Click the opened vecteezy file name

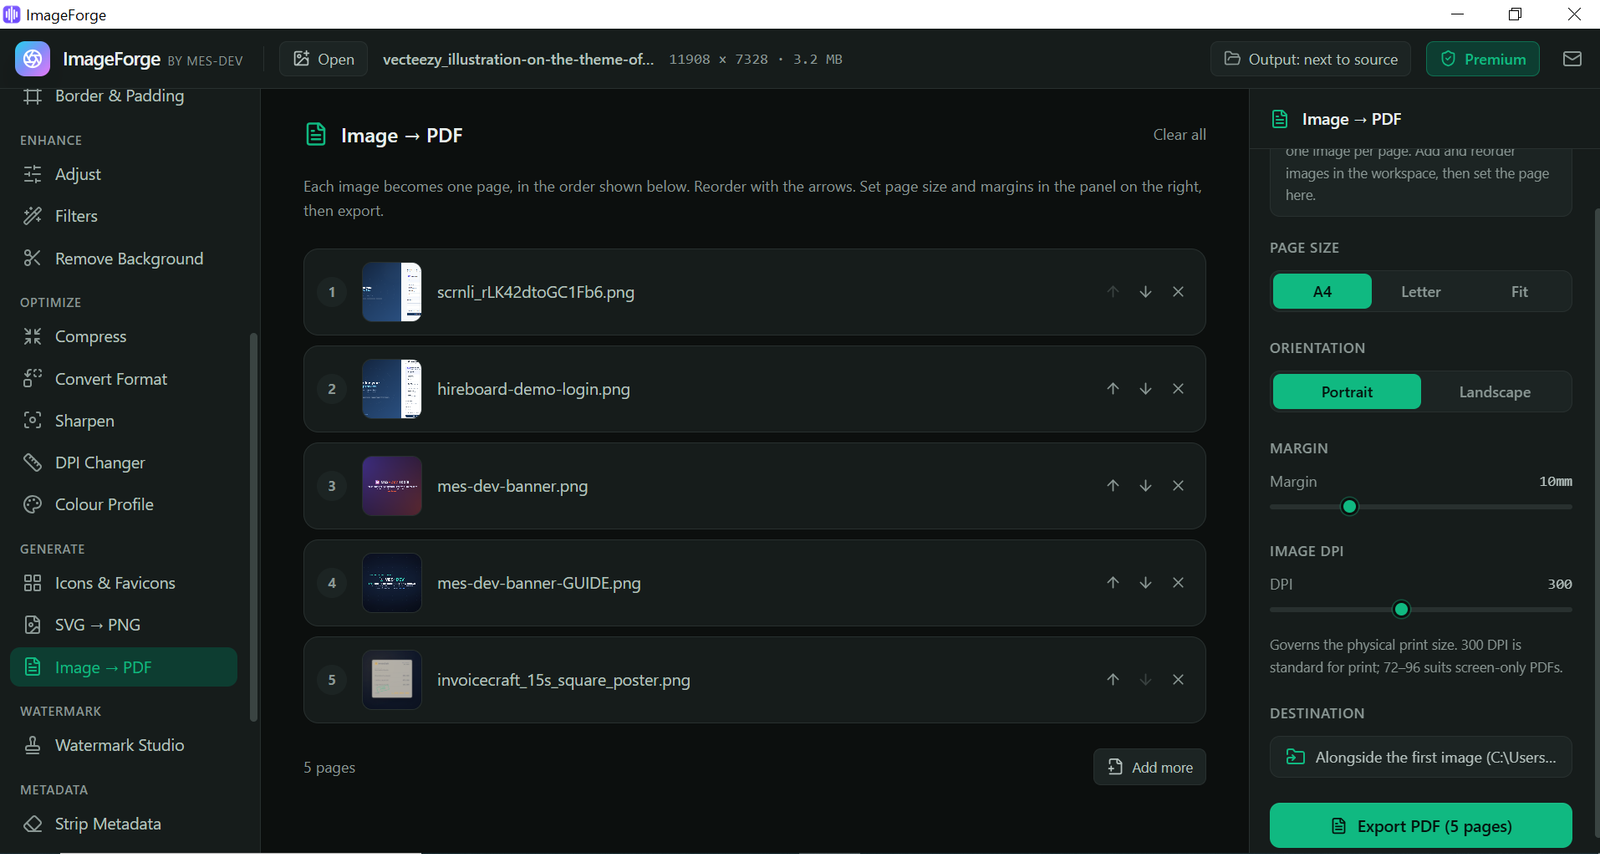[x=518, y=59]
